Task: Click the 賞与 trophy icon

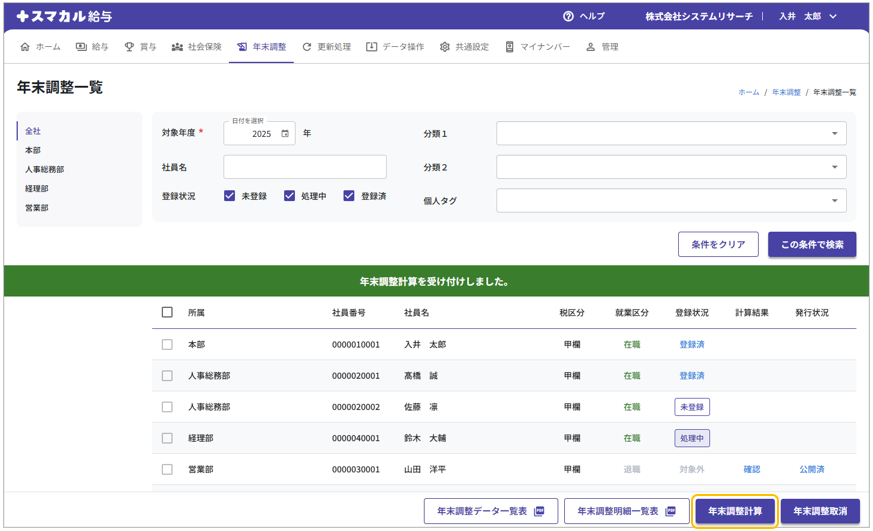Action: [129, 47]
